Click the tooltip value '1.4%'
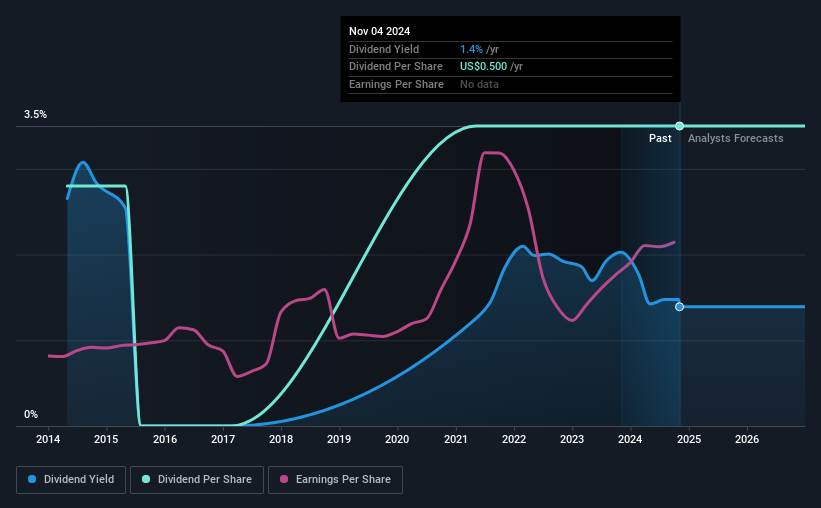 click(471, 49)
